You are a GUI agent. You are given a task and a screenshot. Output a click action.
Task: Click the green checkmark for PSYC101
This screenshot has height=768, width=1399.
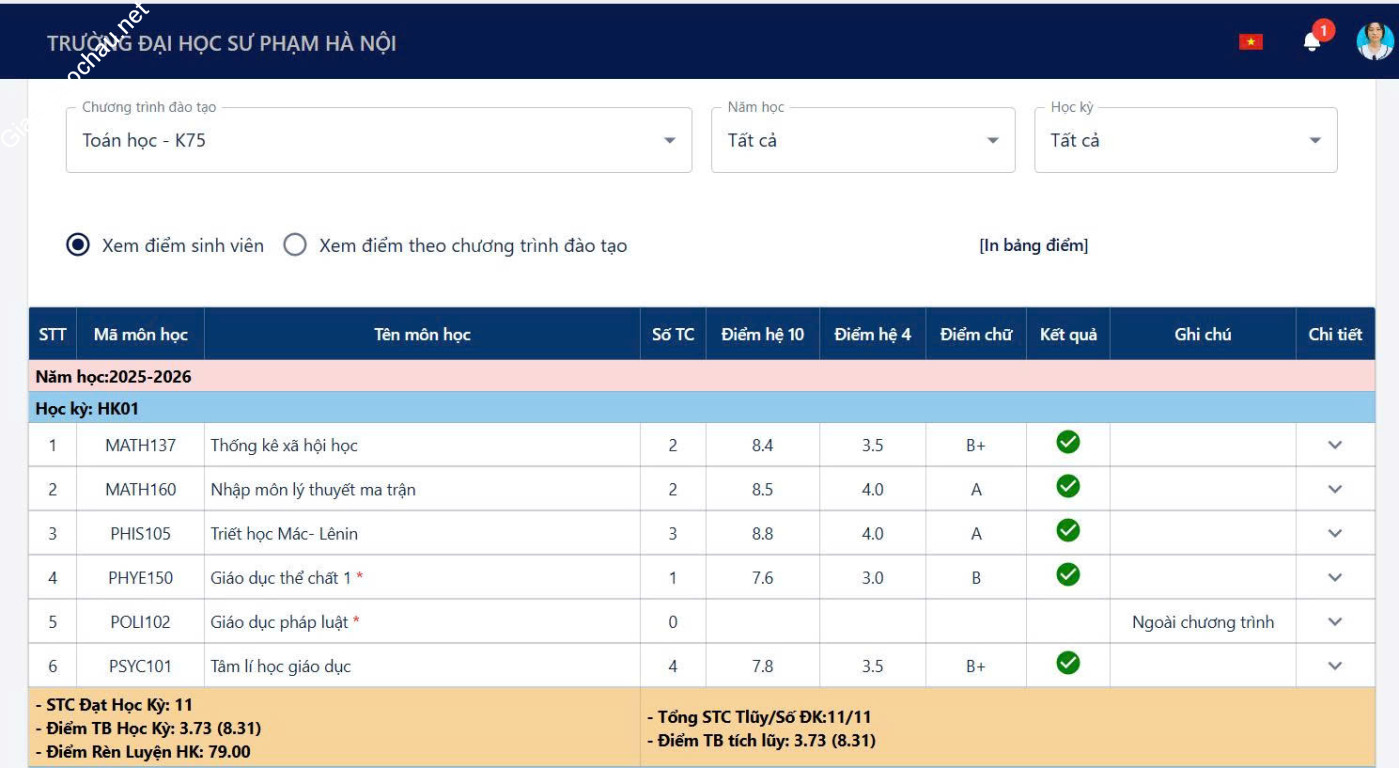click(x=1068, y=662)
